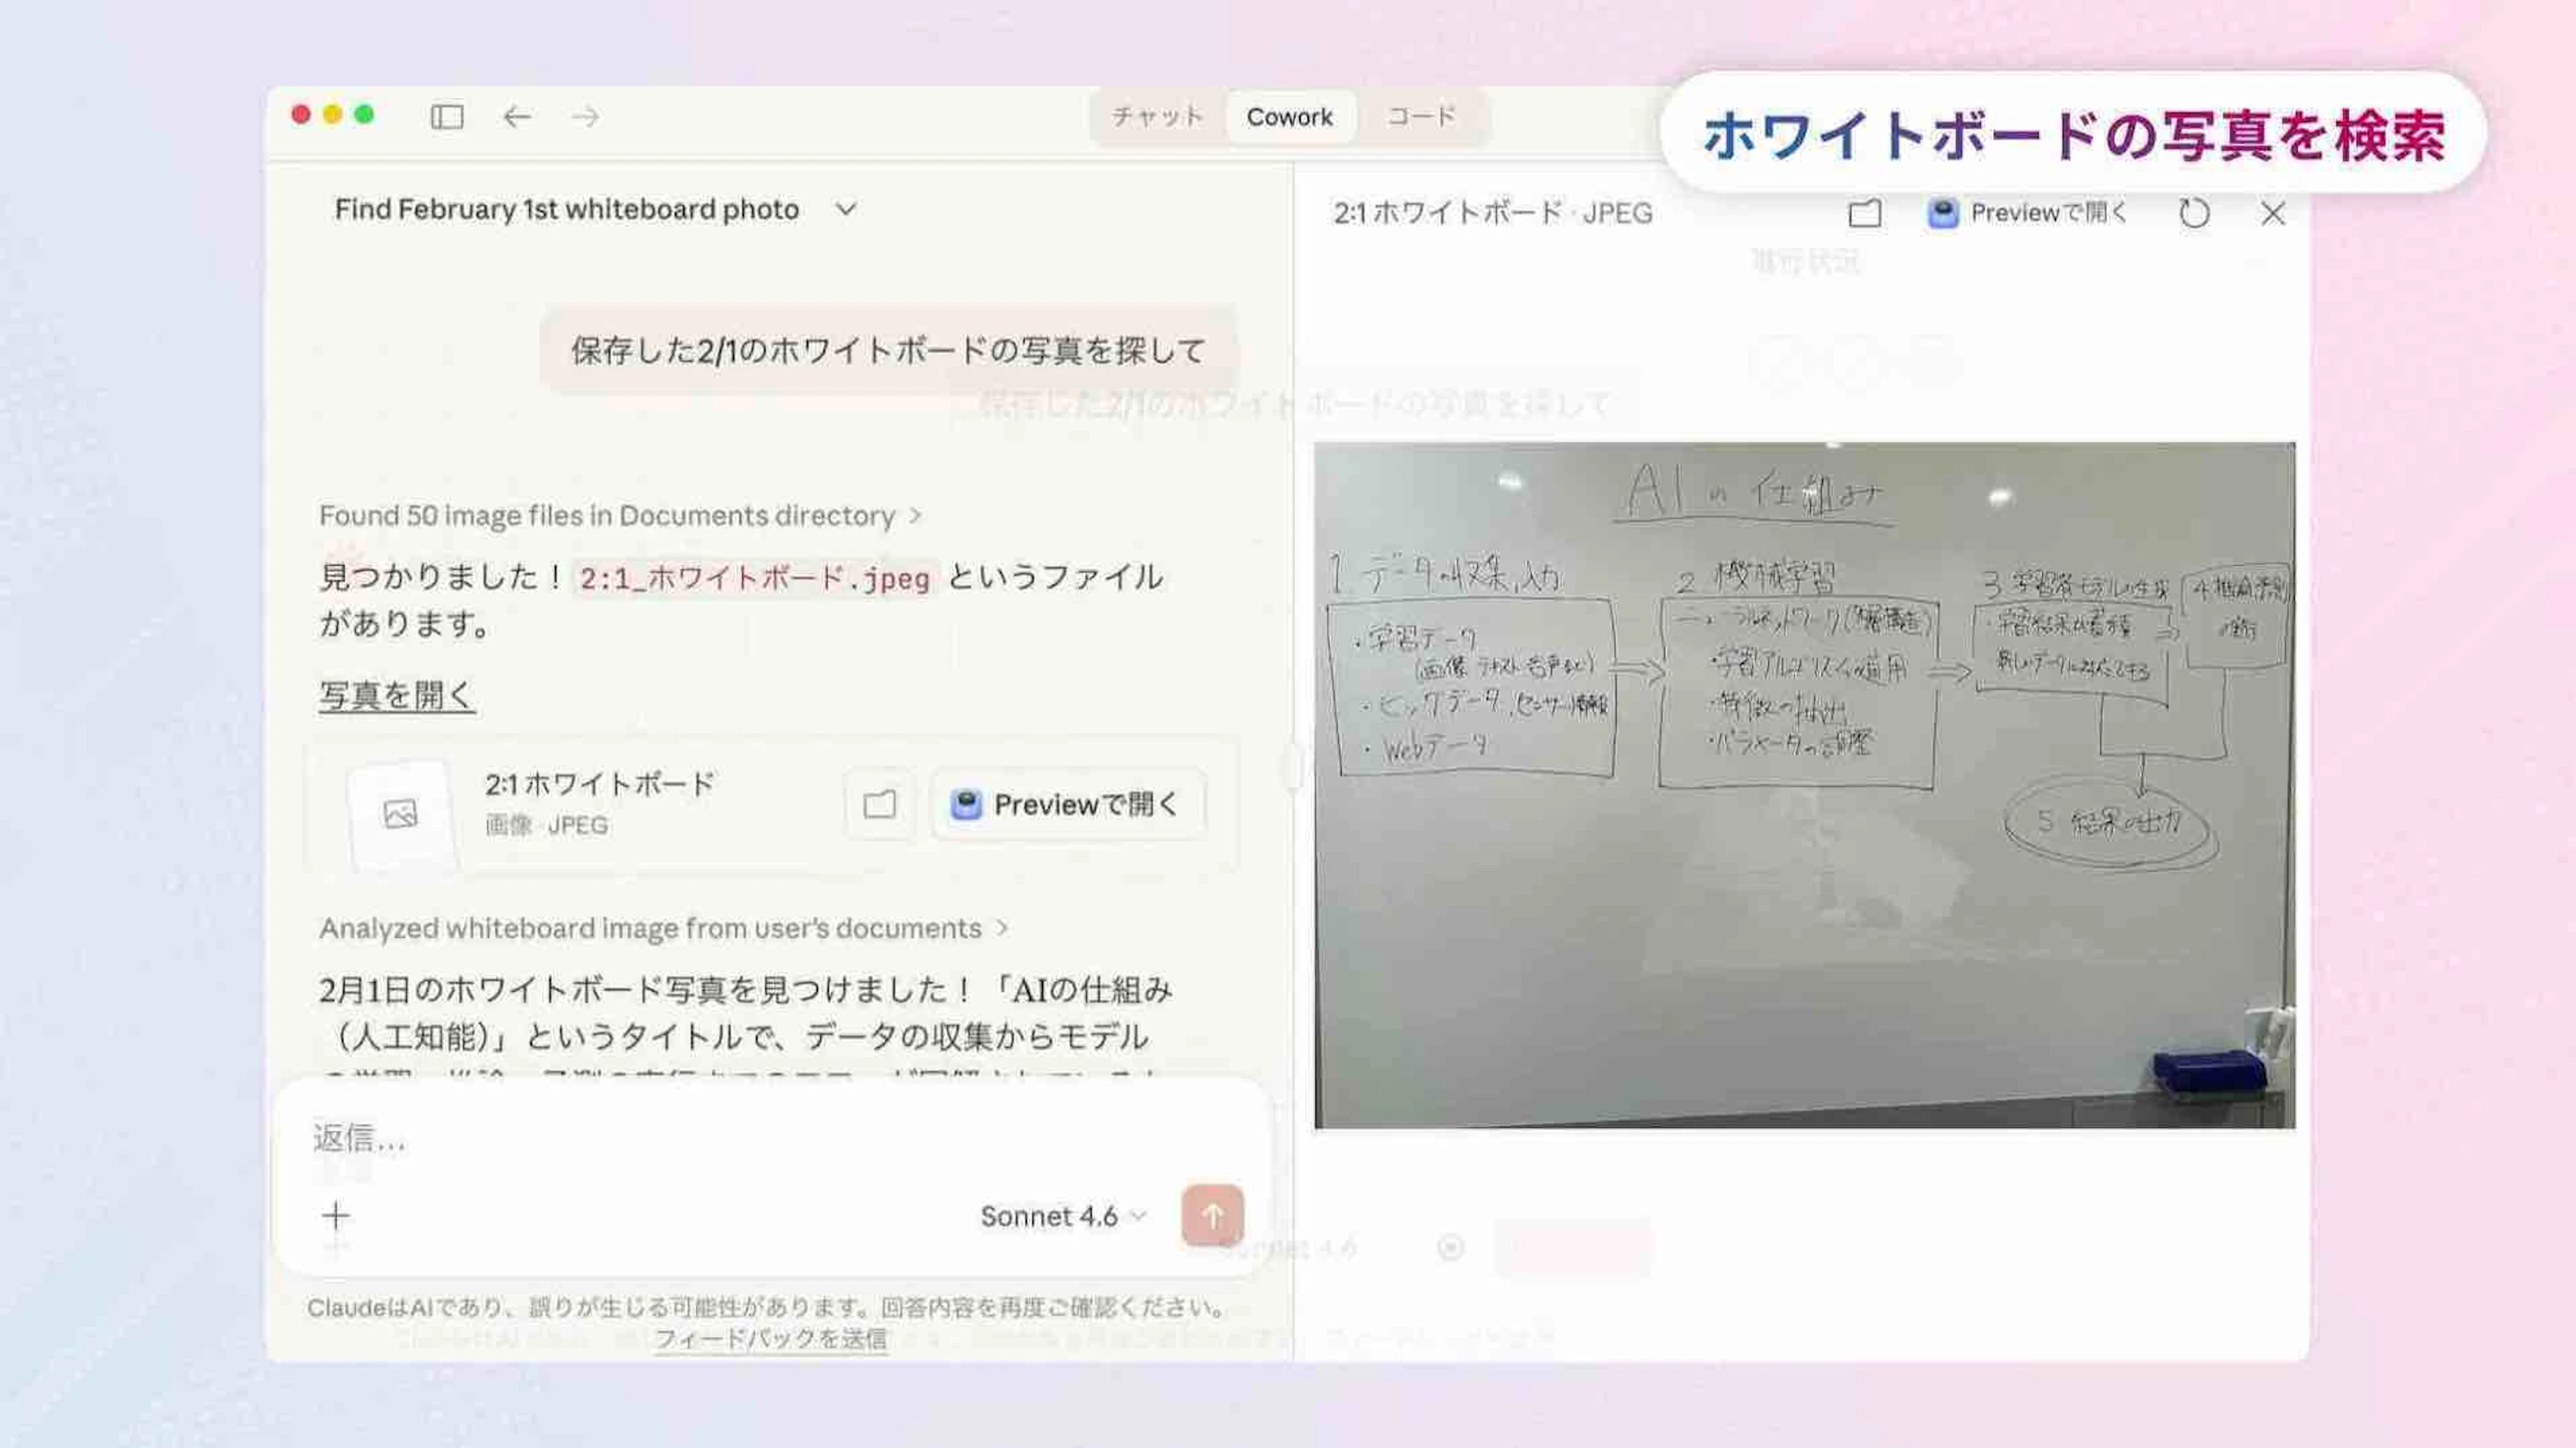This screenshot has height=1448, width=2576.
Task: Reload the image preview
Action: click(x=2193, y=213)
